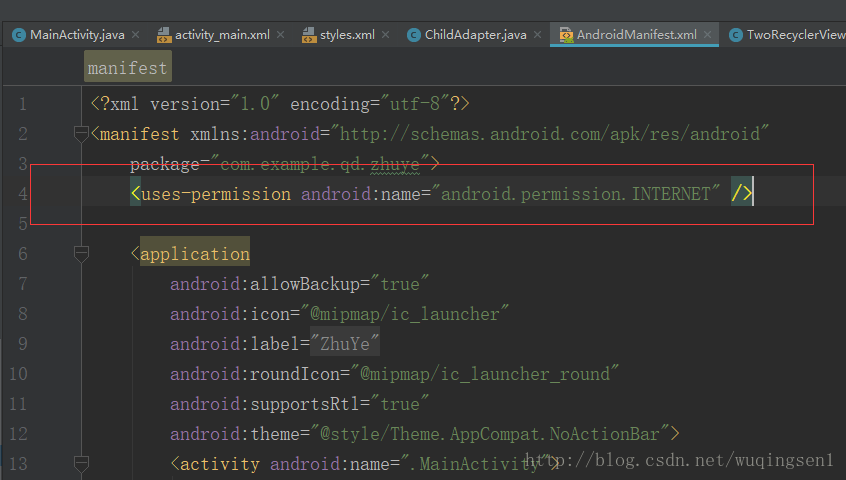Click line number 4 in gutter
Image resolution: width=846 pixels, height=480 pixels.
pyautogui.click(x=23, y=194)
